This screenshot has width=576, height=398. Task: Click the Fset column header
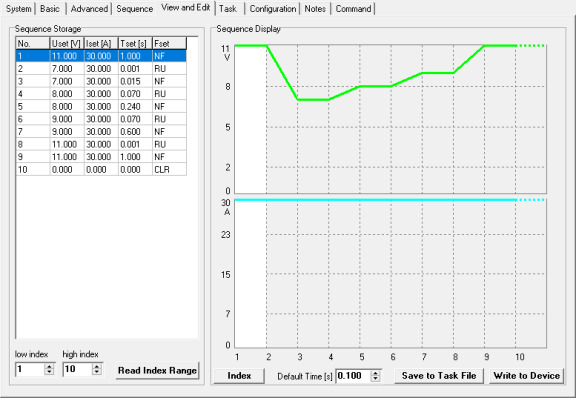169,43
